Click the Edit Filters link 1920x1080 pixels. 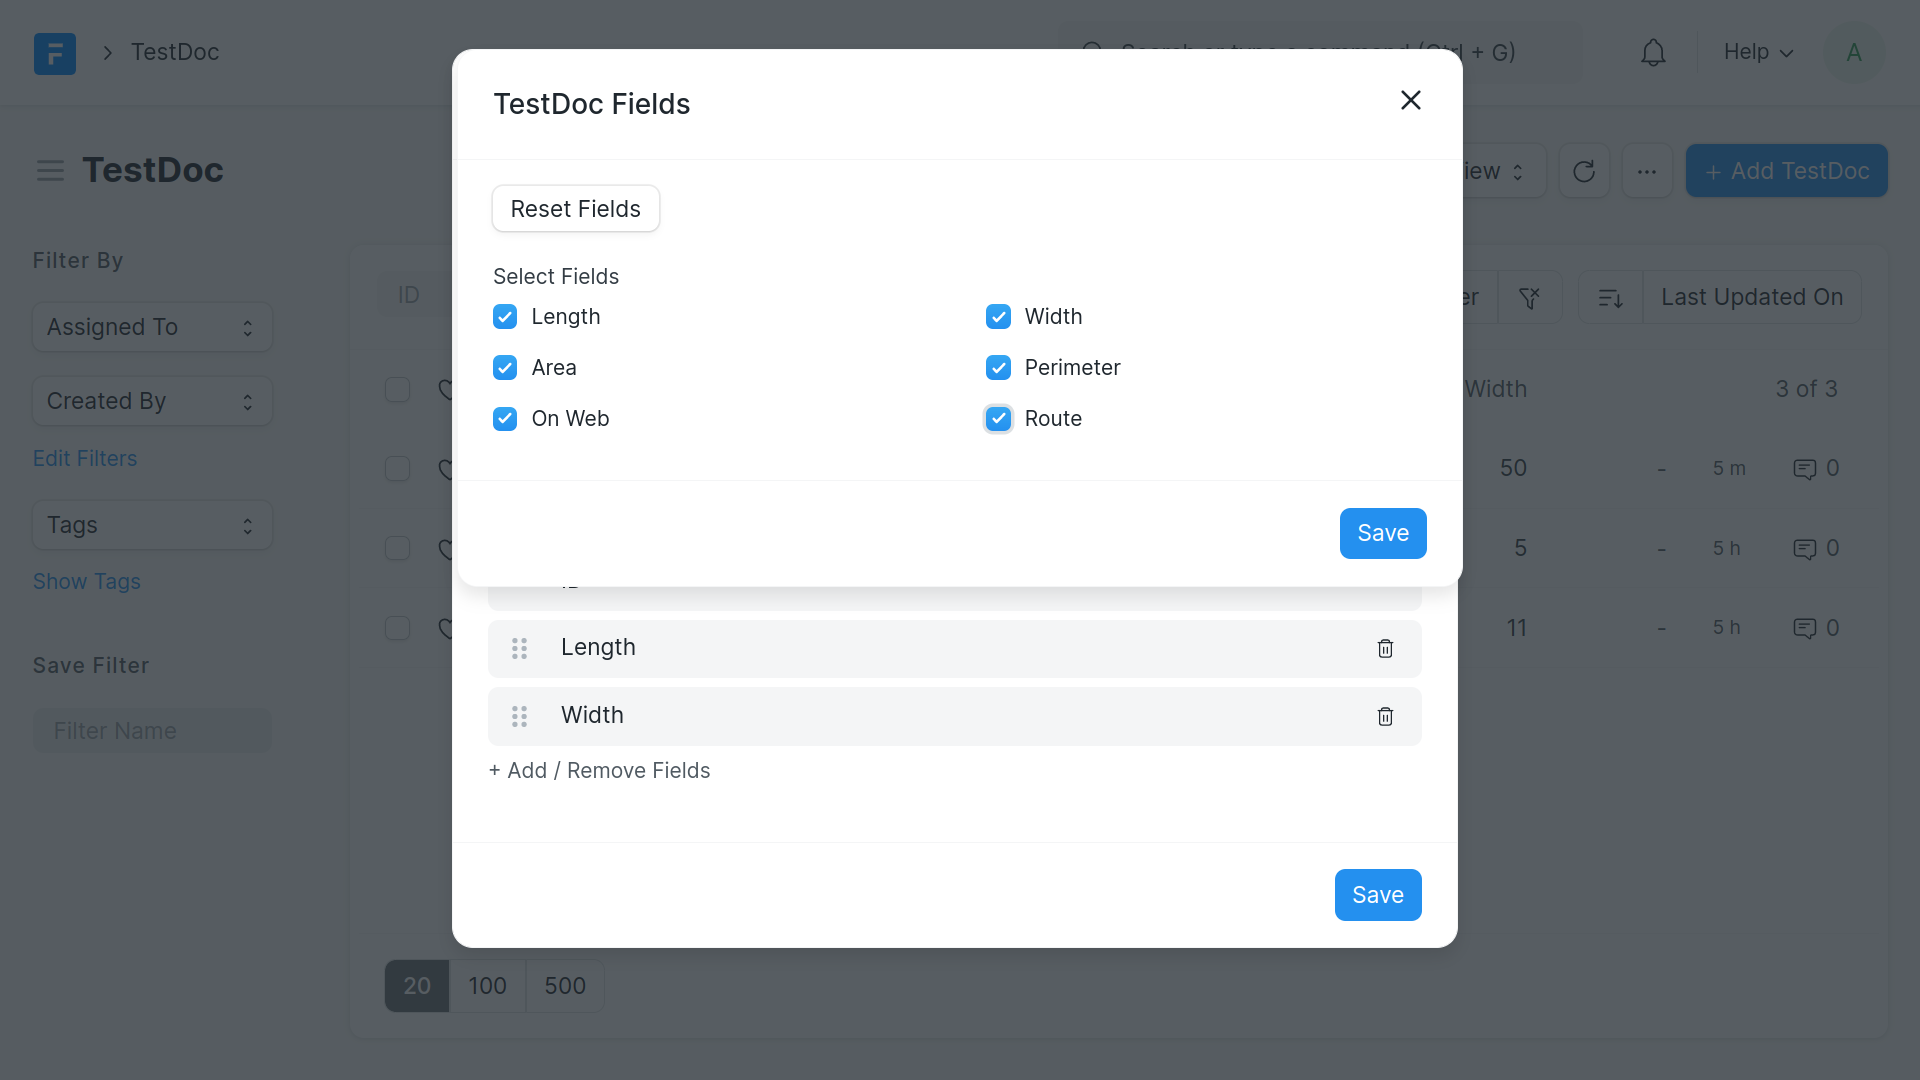click(x=85, y=459)
